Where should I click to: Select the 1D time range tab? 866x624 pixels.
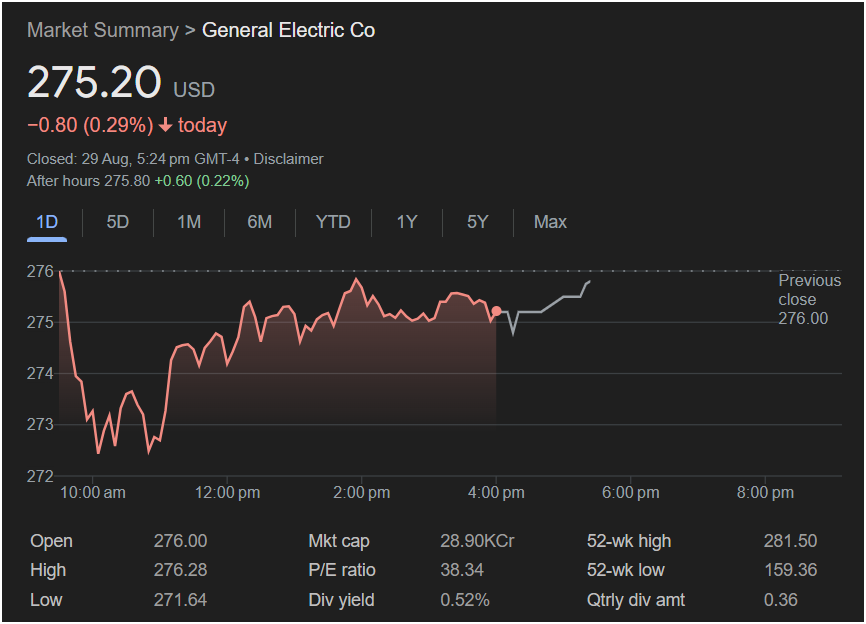[x=46, y=222]
